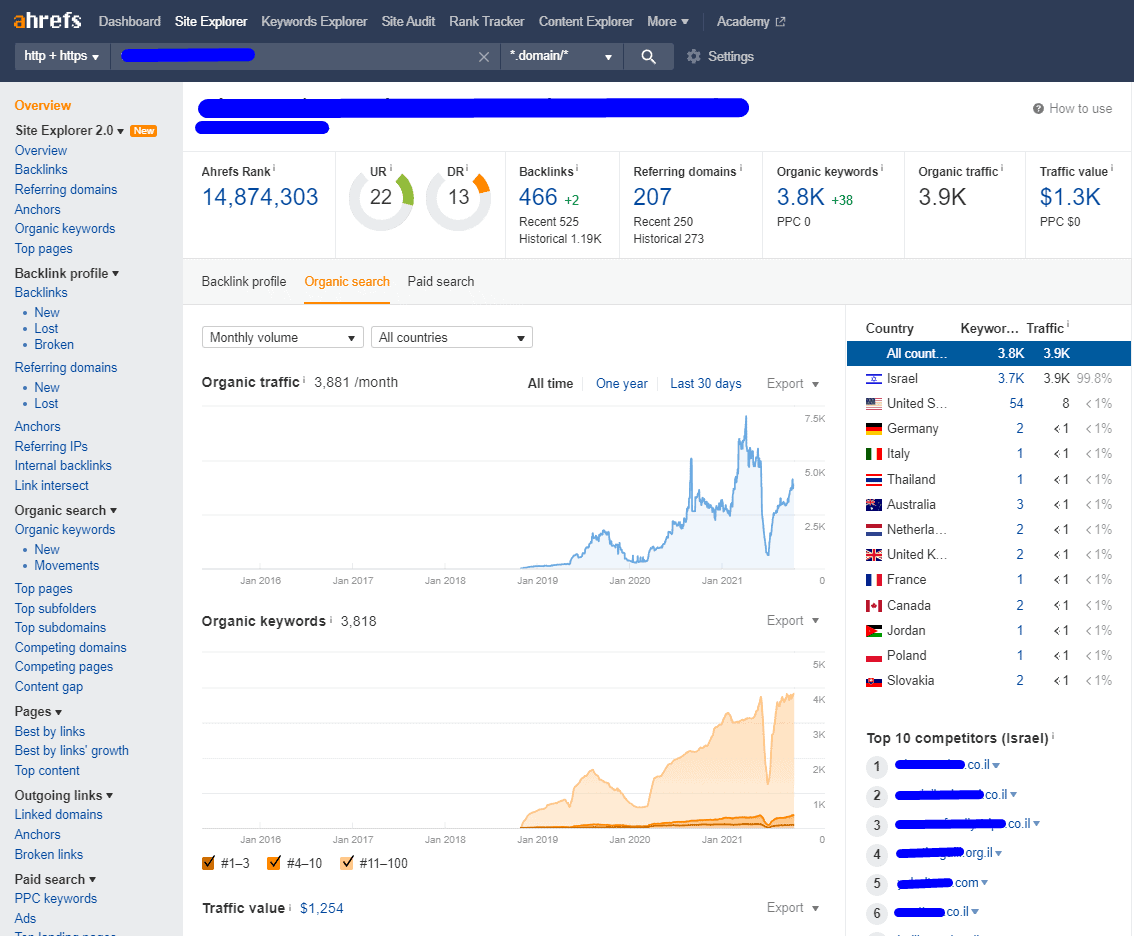
Task: Click the search magnifier icon button
Action: point(649,57)
